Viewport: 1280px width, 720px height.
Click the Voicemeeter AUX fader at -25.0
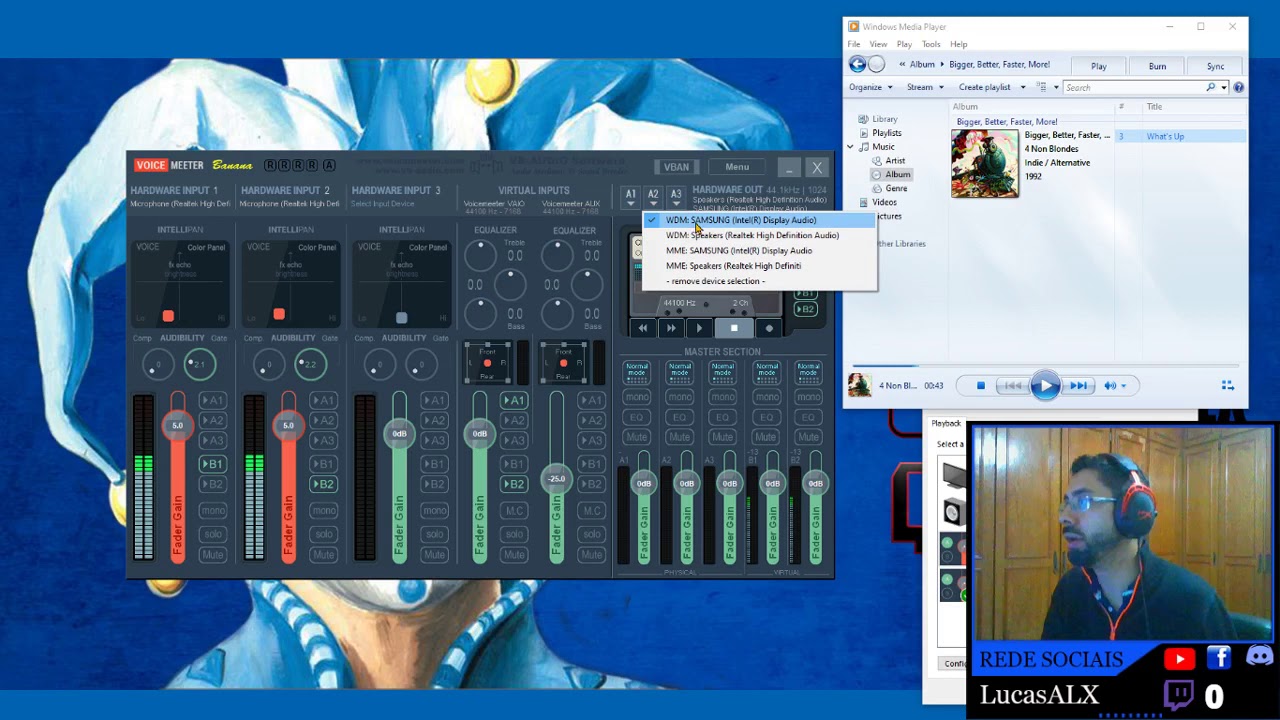556,479
